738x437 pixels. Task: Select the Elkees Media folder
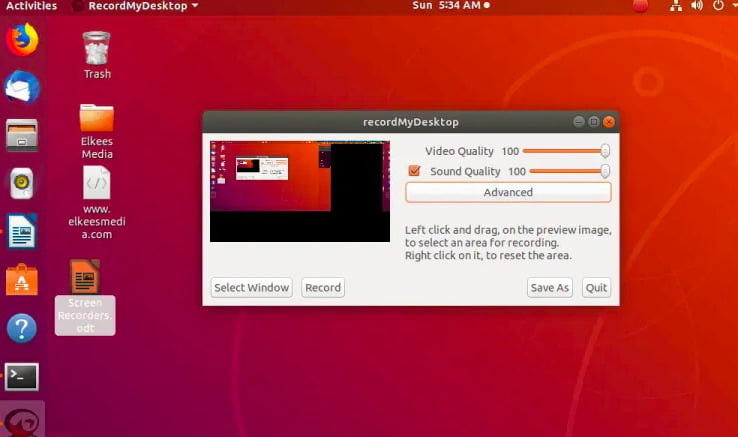97,131
